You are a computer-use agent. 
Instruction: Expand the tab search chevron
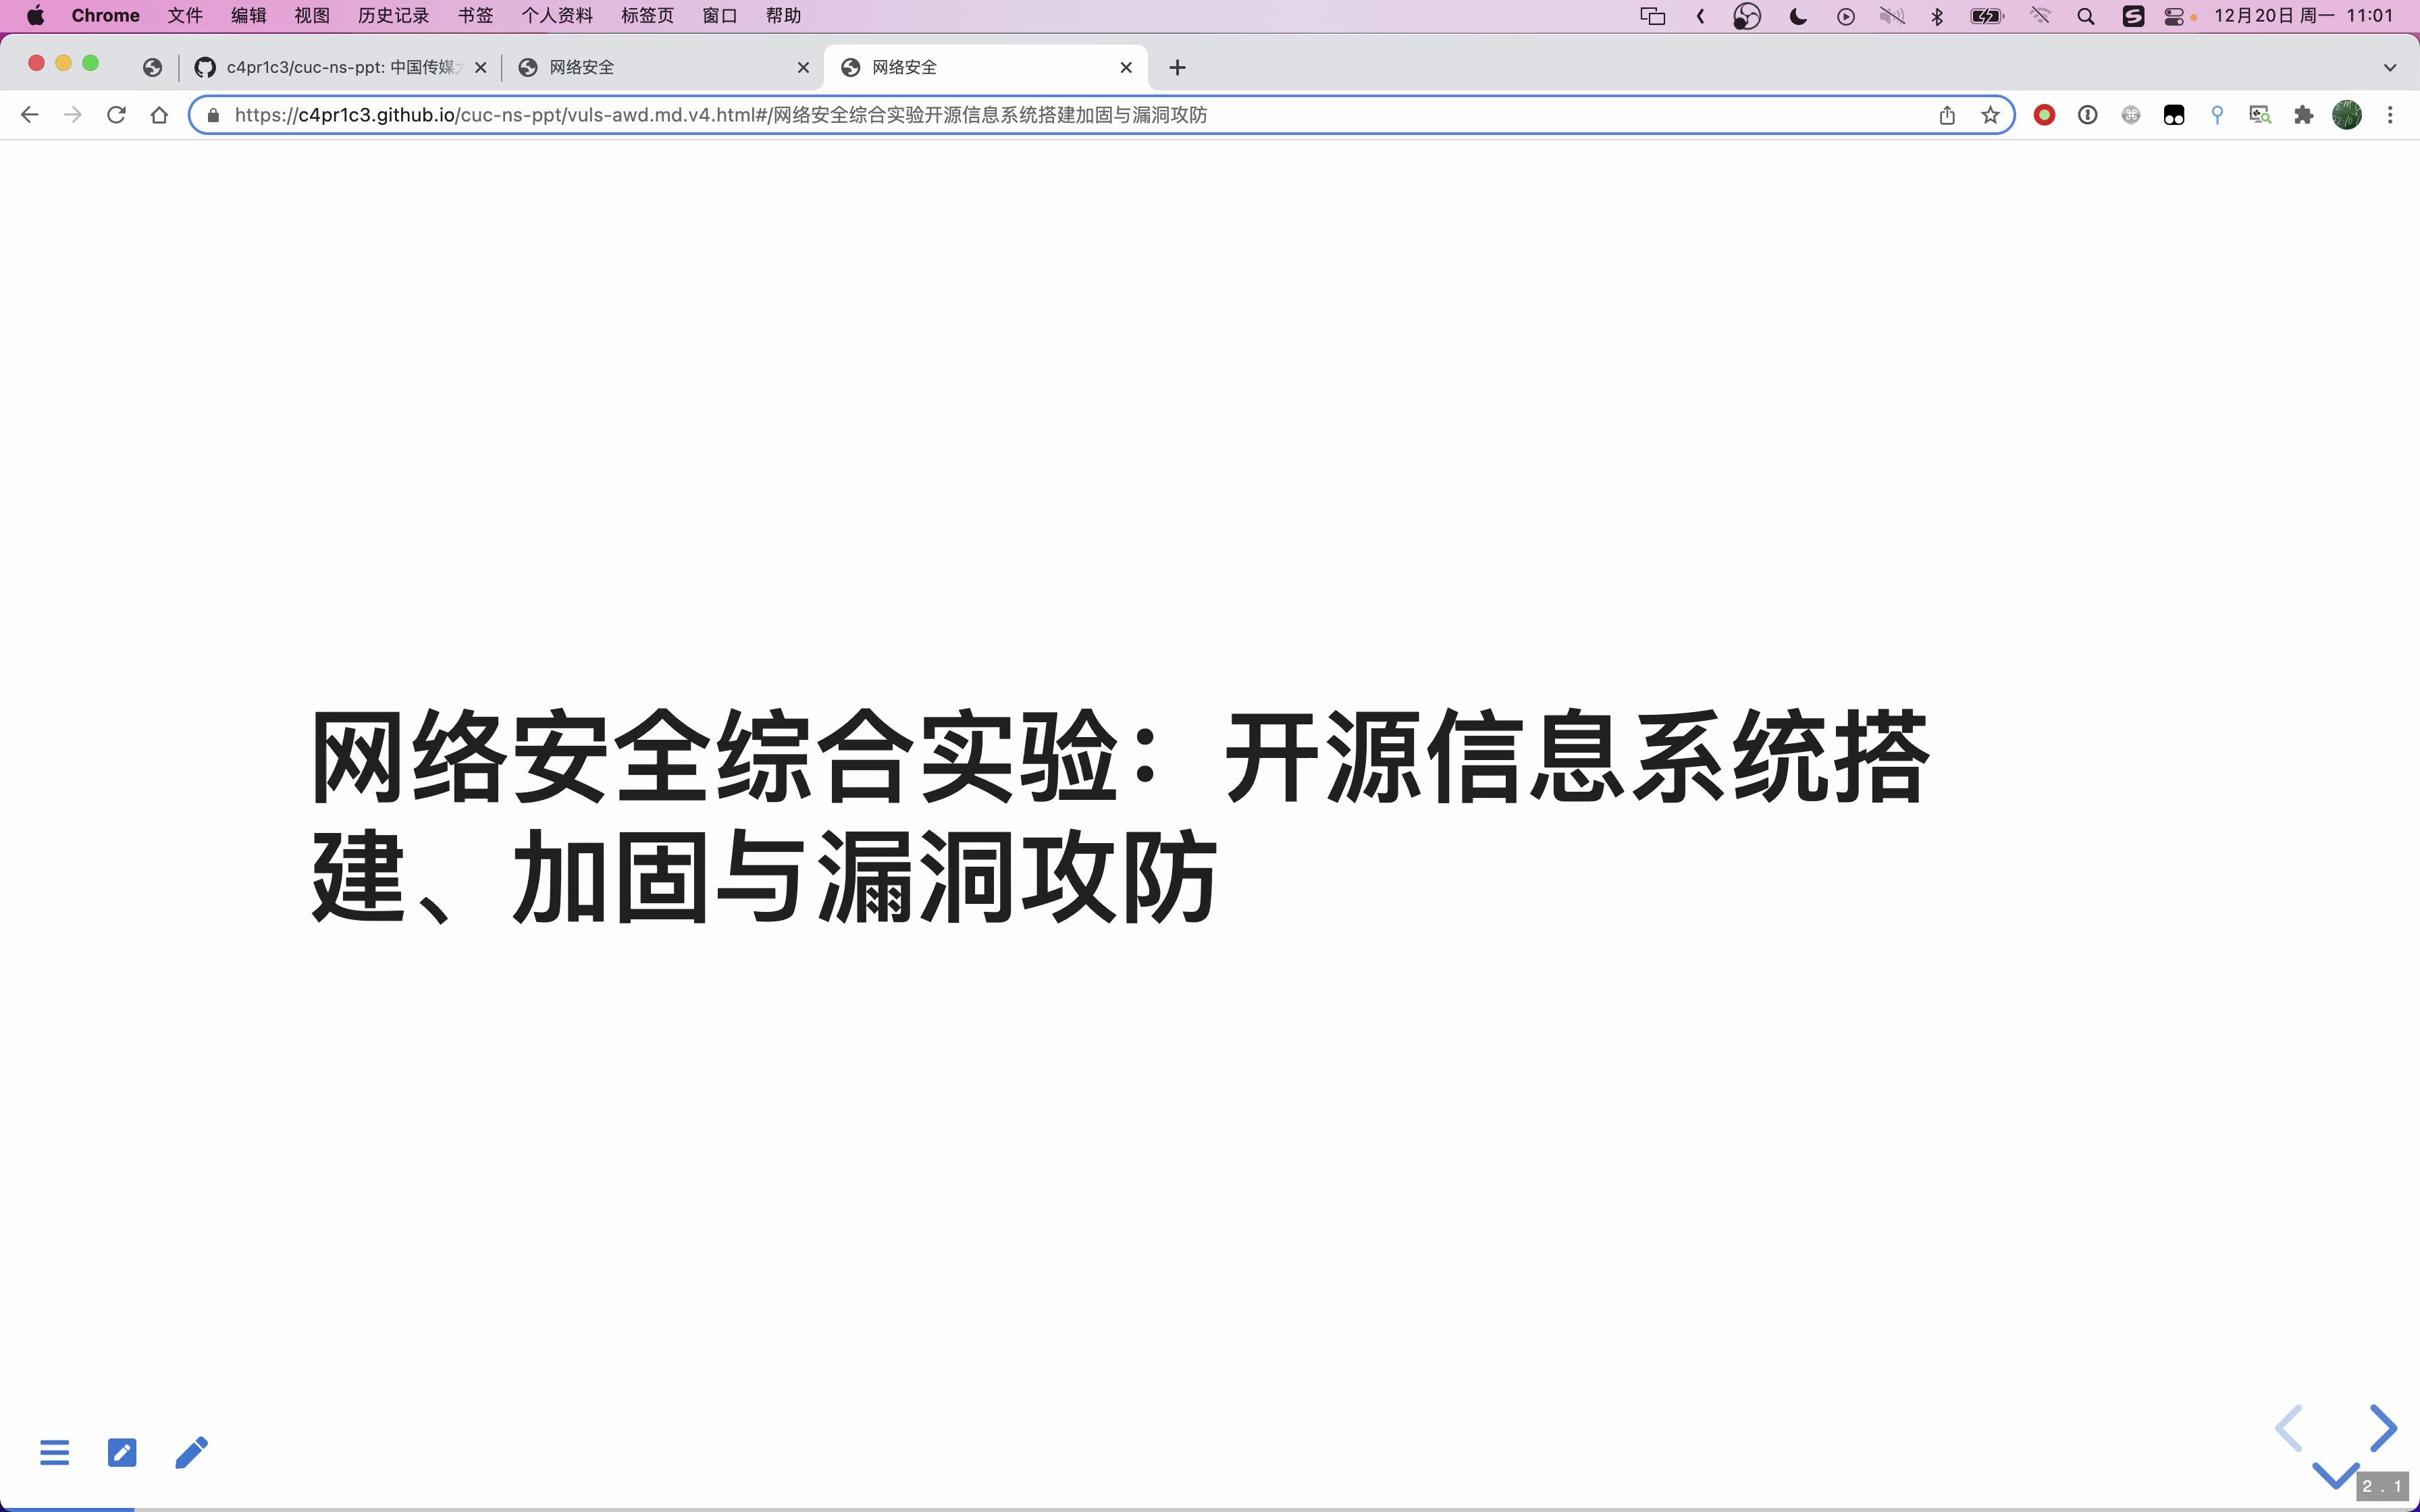[2391, 67]
